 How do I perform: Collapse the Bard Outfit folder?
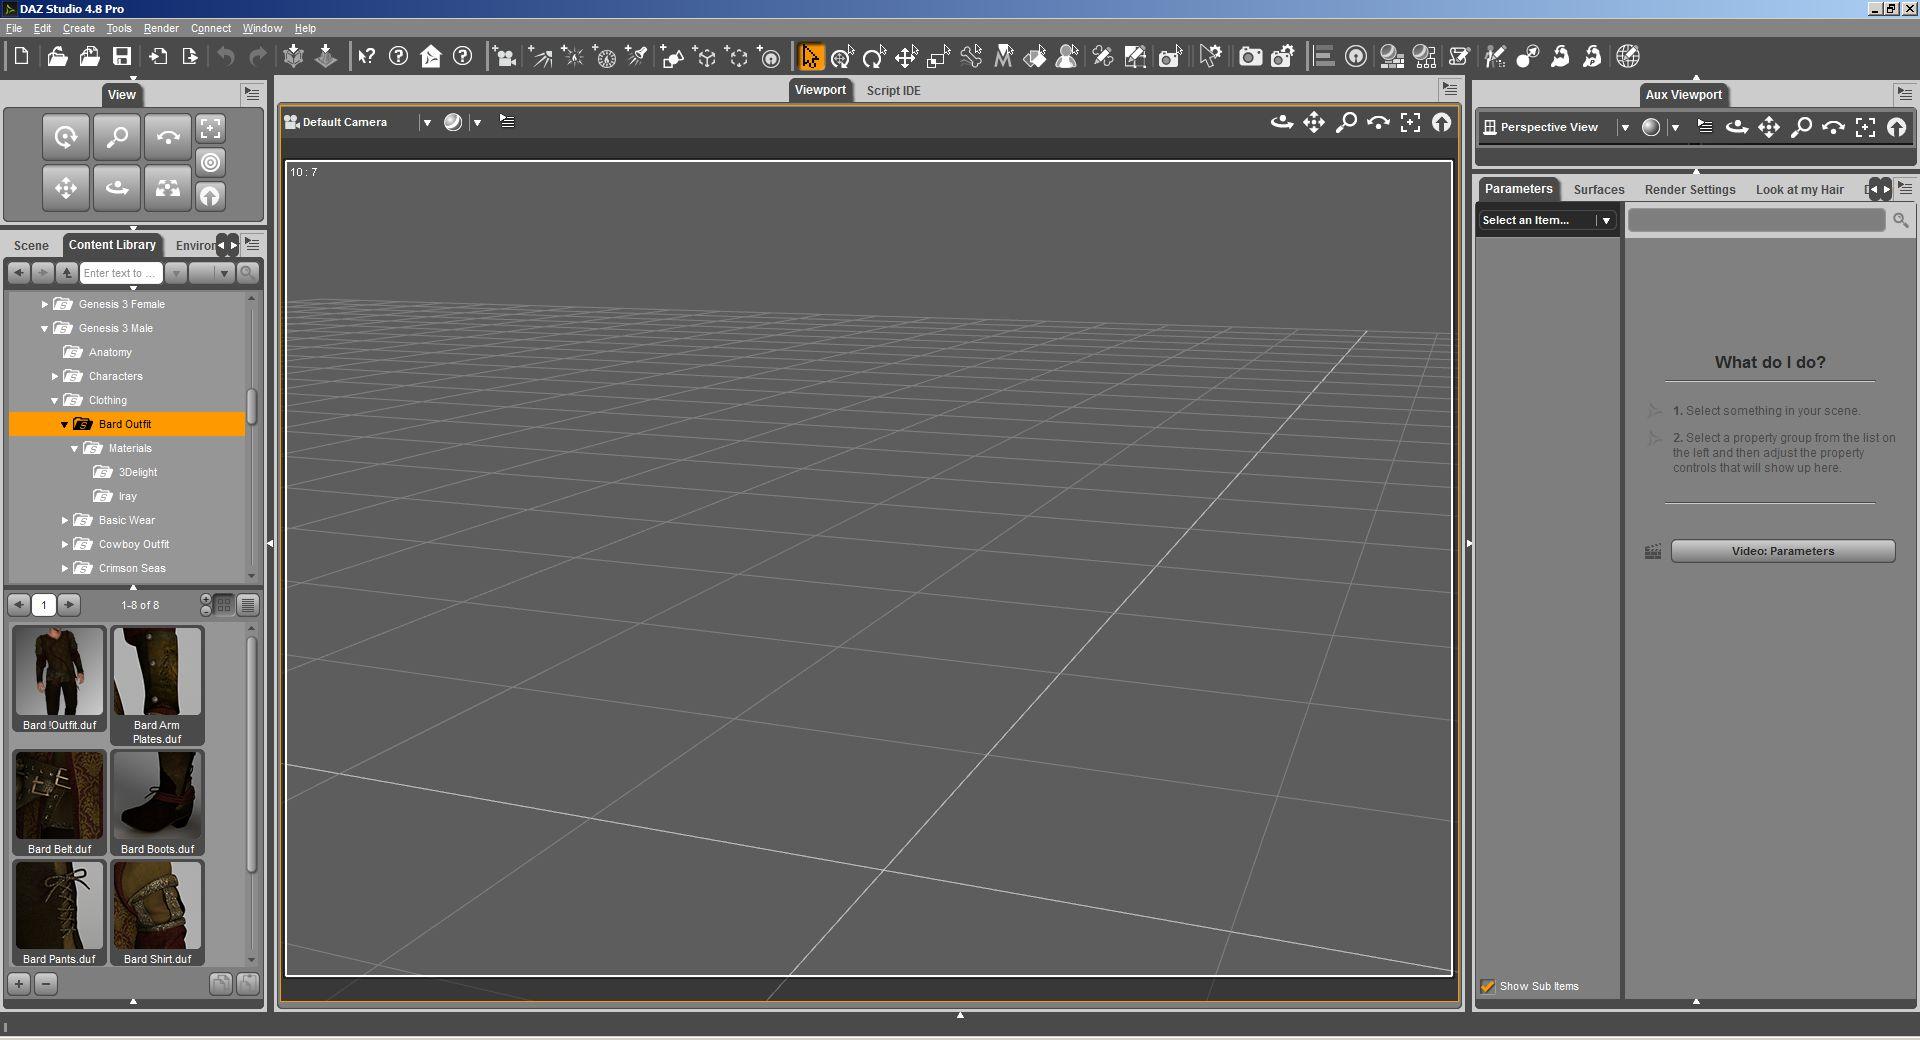[65, 424]
